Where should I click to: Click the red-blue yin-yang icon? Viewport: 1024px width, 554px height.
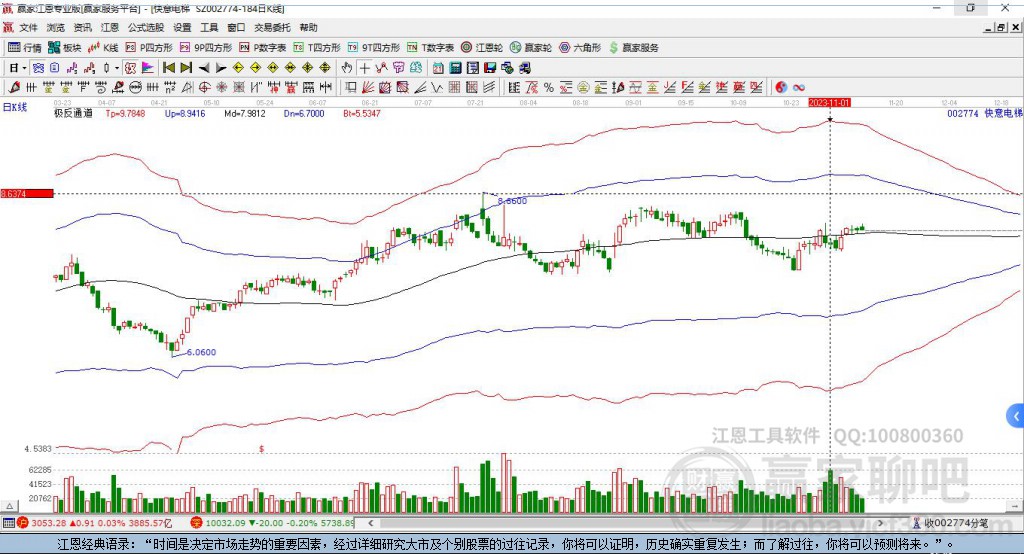(x=781, y=88)
